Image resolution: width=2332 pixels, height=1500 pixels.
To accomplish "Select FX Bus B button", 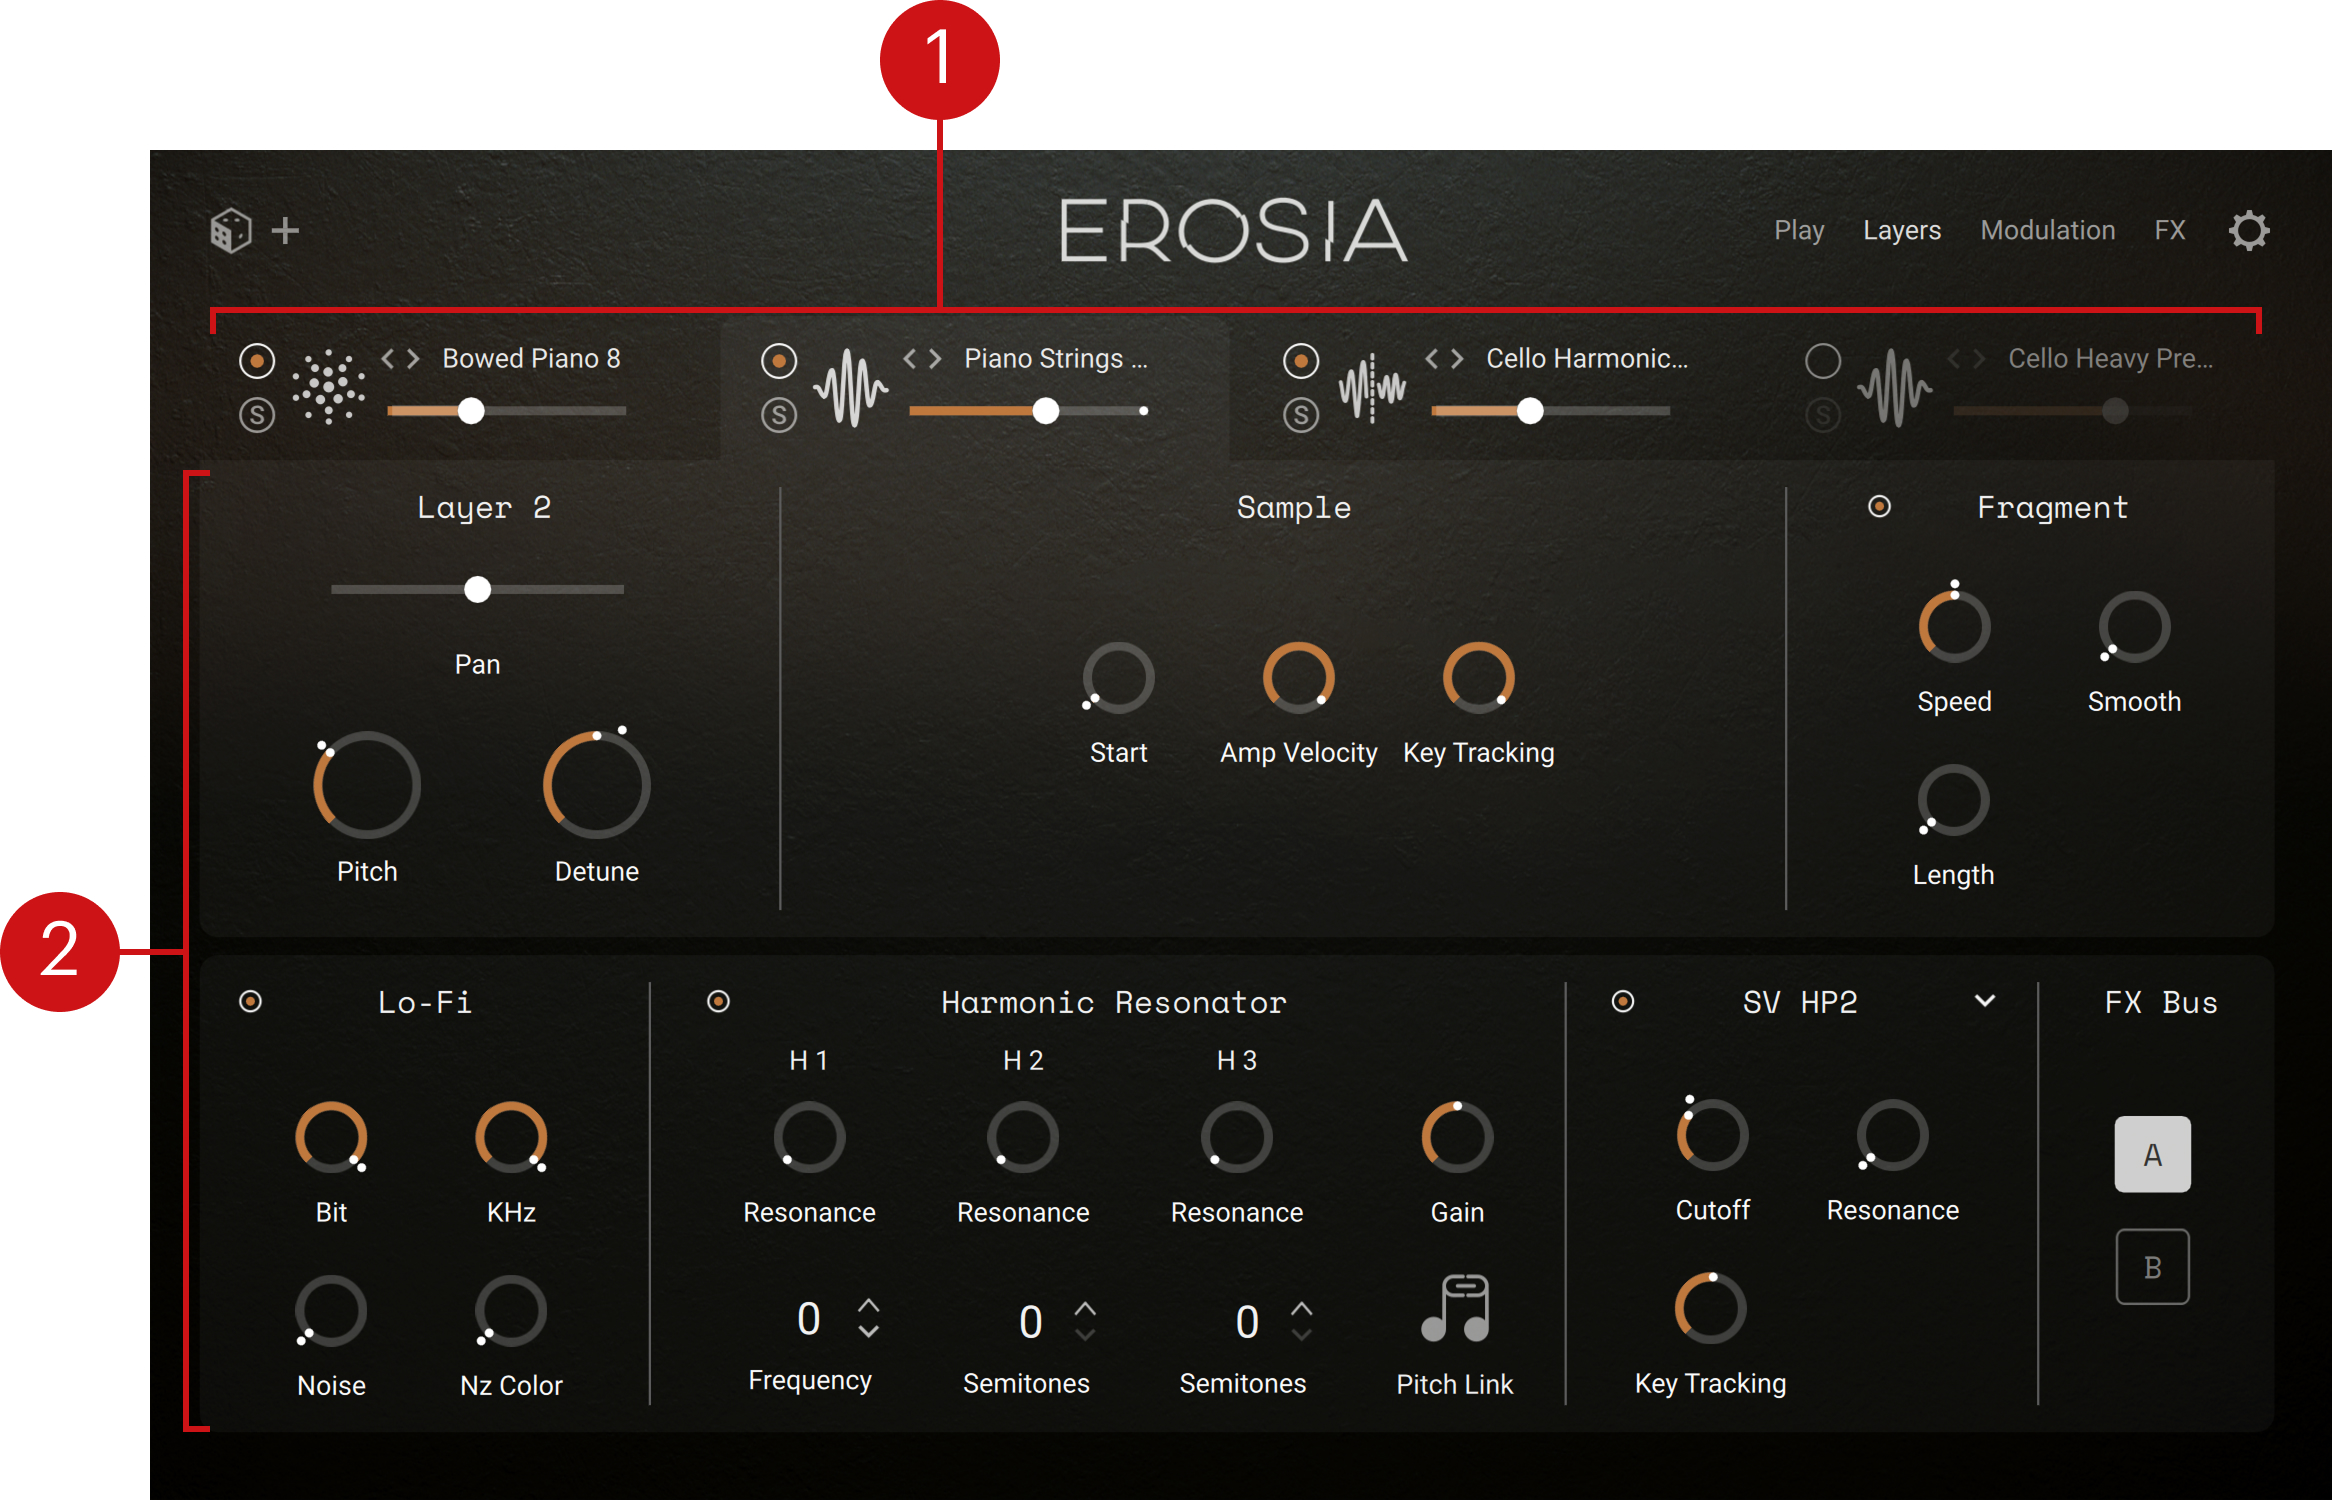I will pyautogui.click(x=2152, y=1267).
